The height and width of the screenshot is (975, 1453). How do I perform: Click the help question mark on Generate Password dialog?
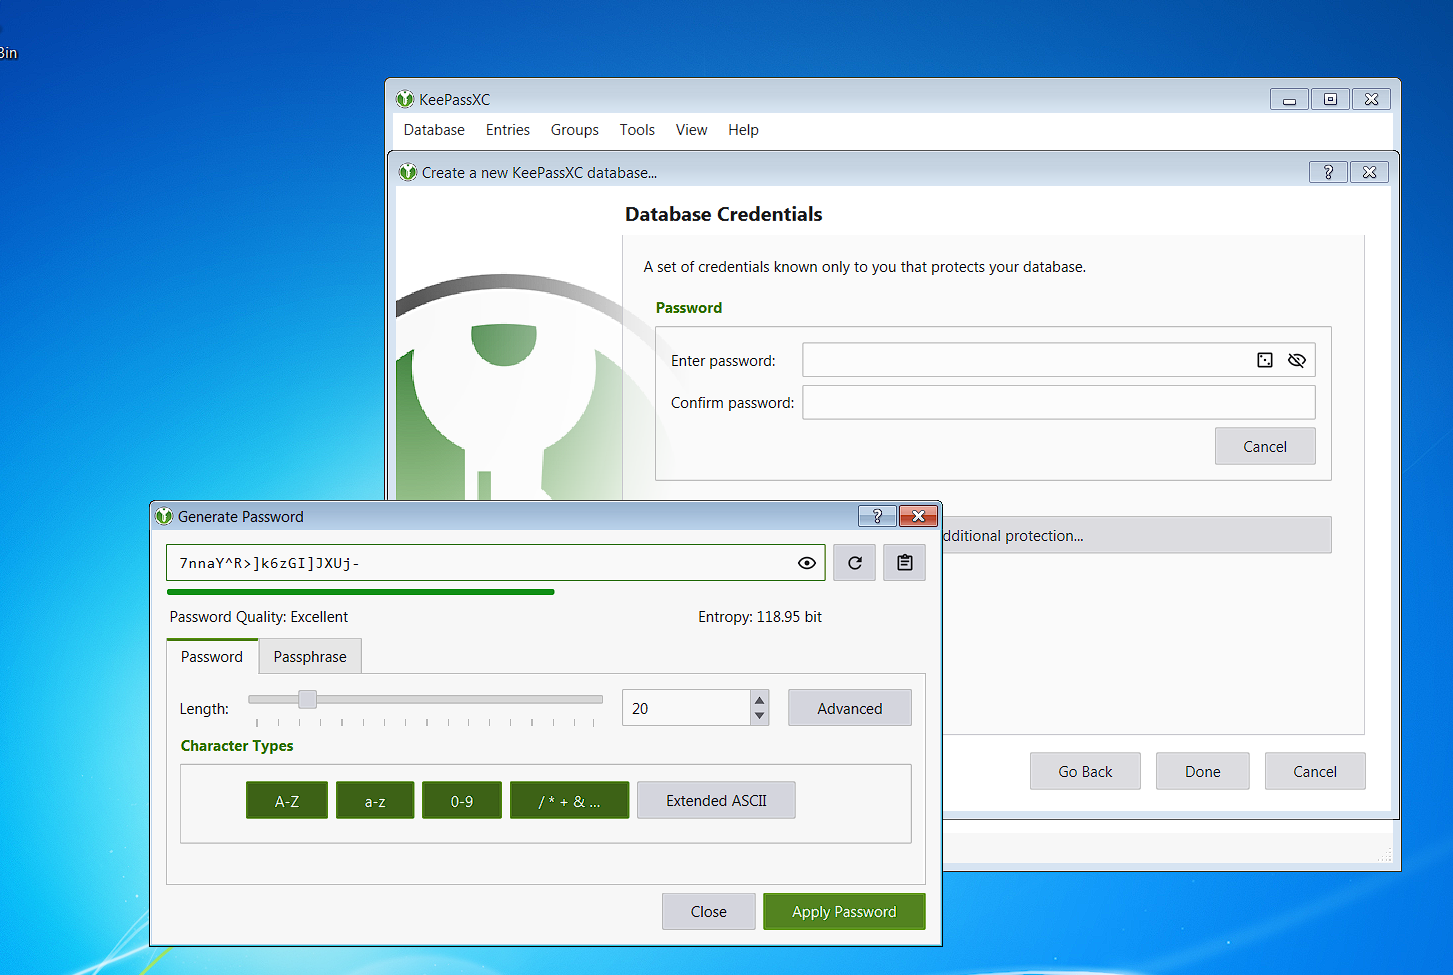pos(877,516)
